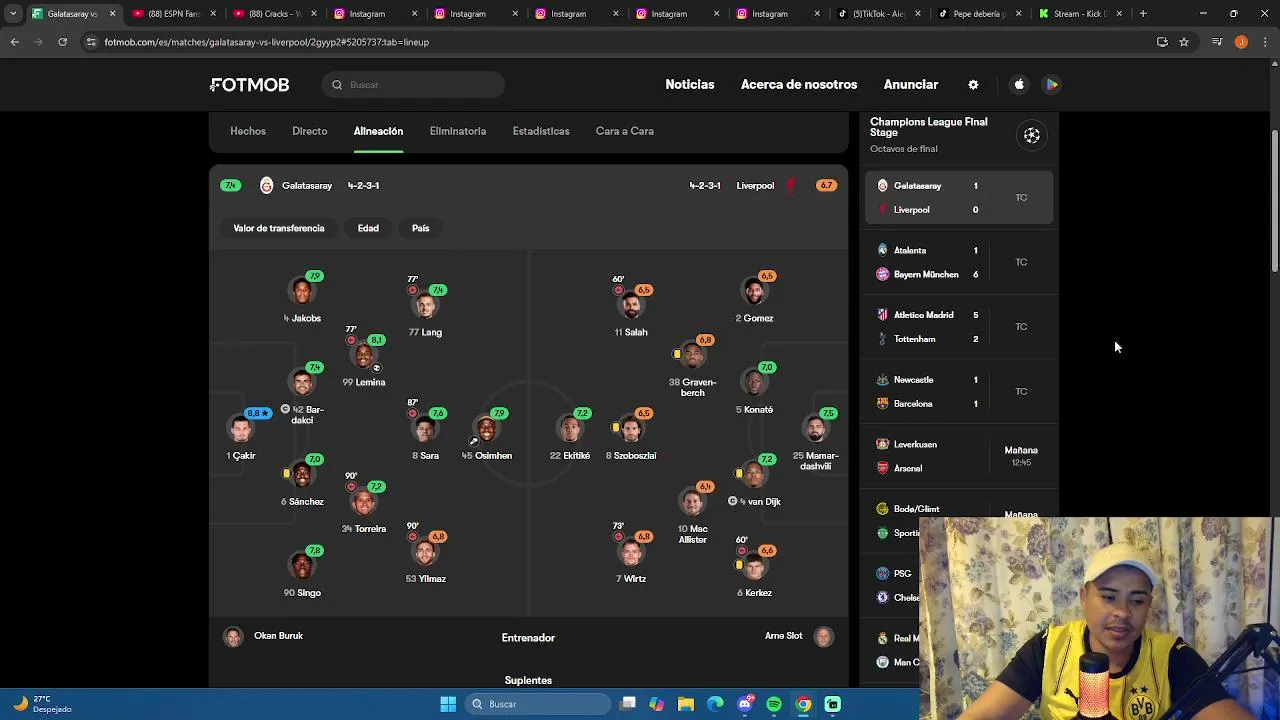This screenshot has height=720, width=1280.
Task: Toggle the País filter
Action: [420, 228]
